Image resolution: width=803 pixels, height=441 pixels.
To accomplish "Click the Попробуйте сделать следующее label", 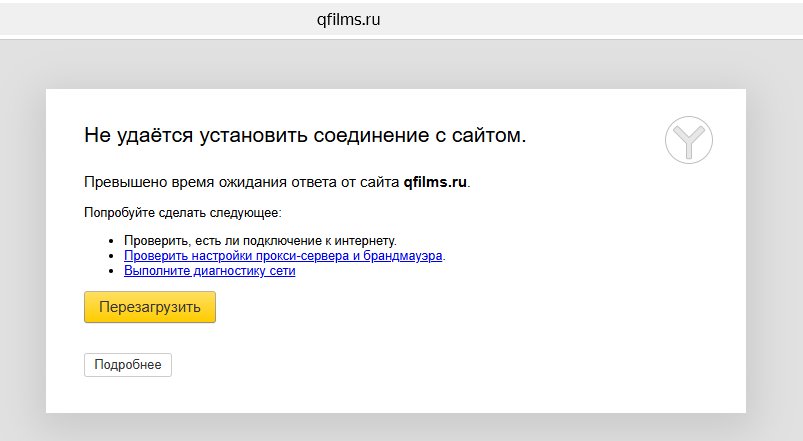I will (x=183, y=213).
